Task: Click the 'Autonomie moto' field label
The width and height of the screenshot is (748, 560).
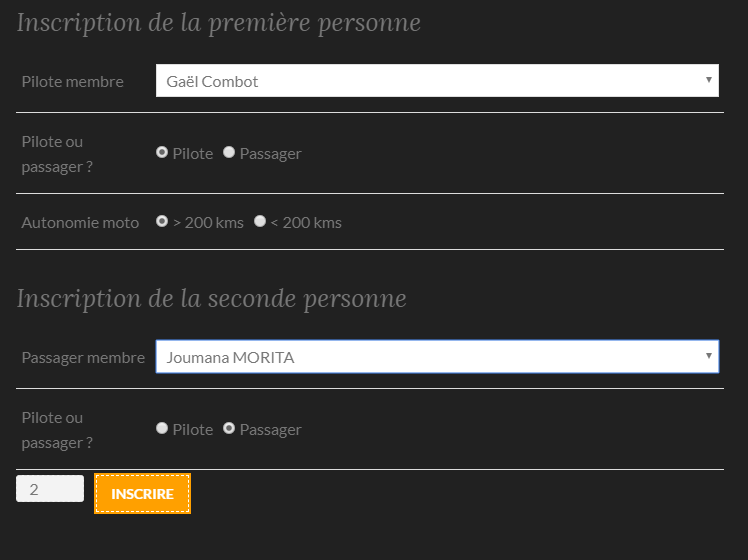Action: point(80,223)
